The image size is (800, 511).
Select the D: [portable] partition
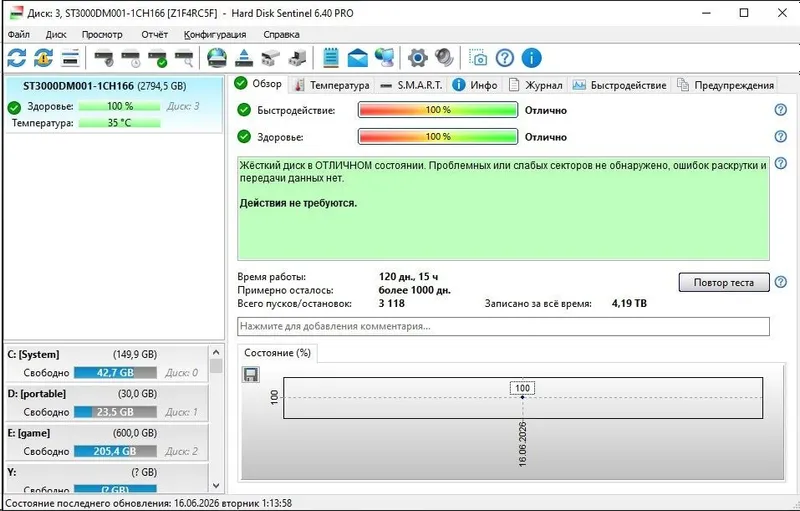pyautogui.click(x=107, y=403)
